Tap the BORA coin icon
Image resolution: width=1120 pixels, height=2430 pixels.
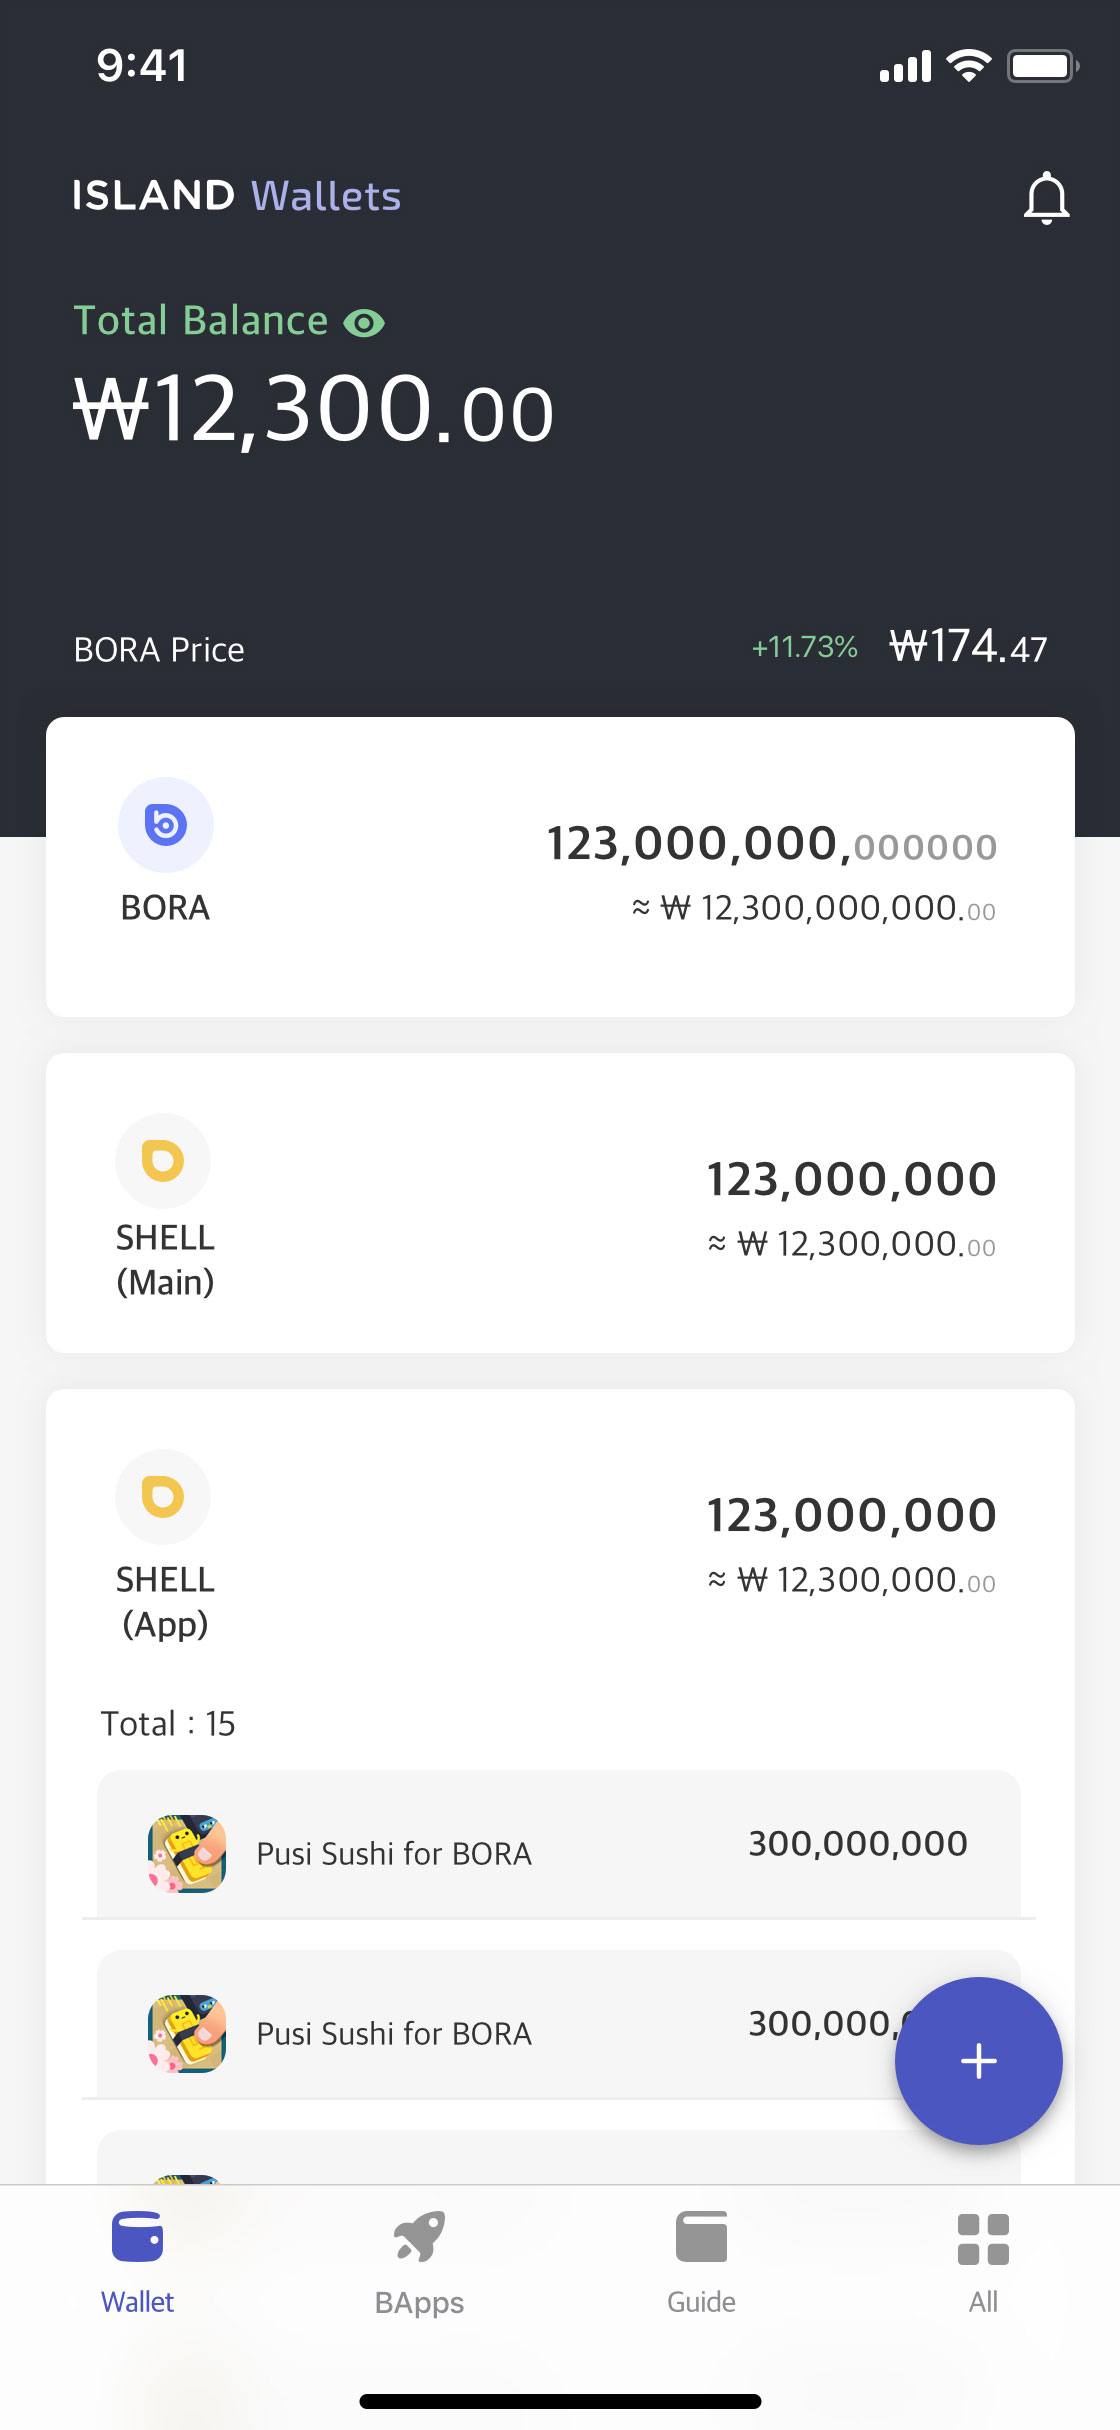click(x=166, y=825)
